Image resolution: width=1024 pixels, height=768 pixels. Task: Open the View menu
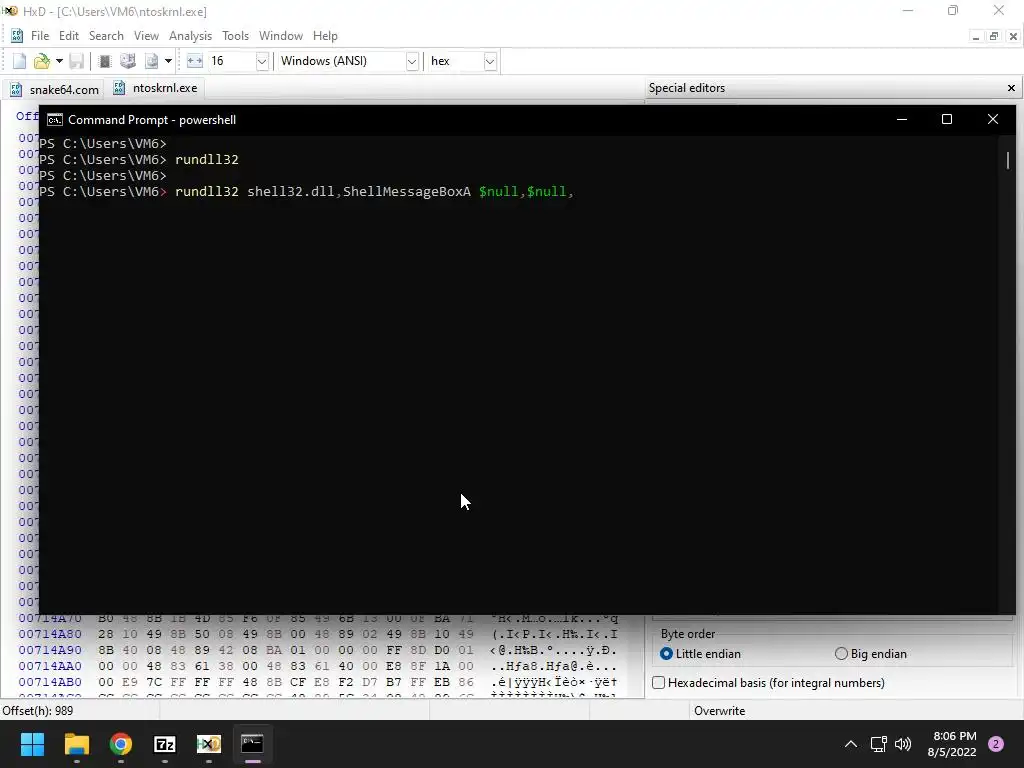(146, 36)
